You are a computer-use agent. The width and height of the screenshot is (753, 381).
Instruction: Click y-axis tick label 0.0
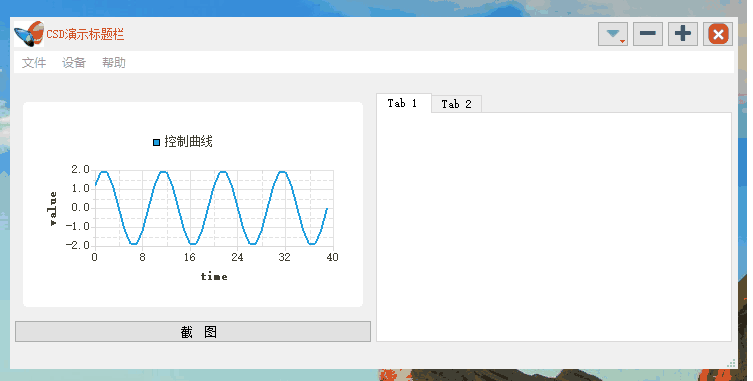[80, 208]
